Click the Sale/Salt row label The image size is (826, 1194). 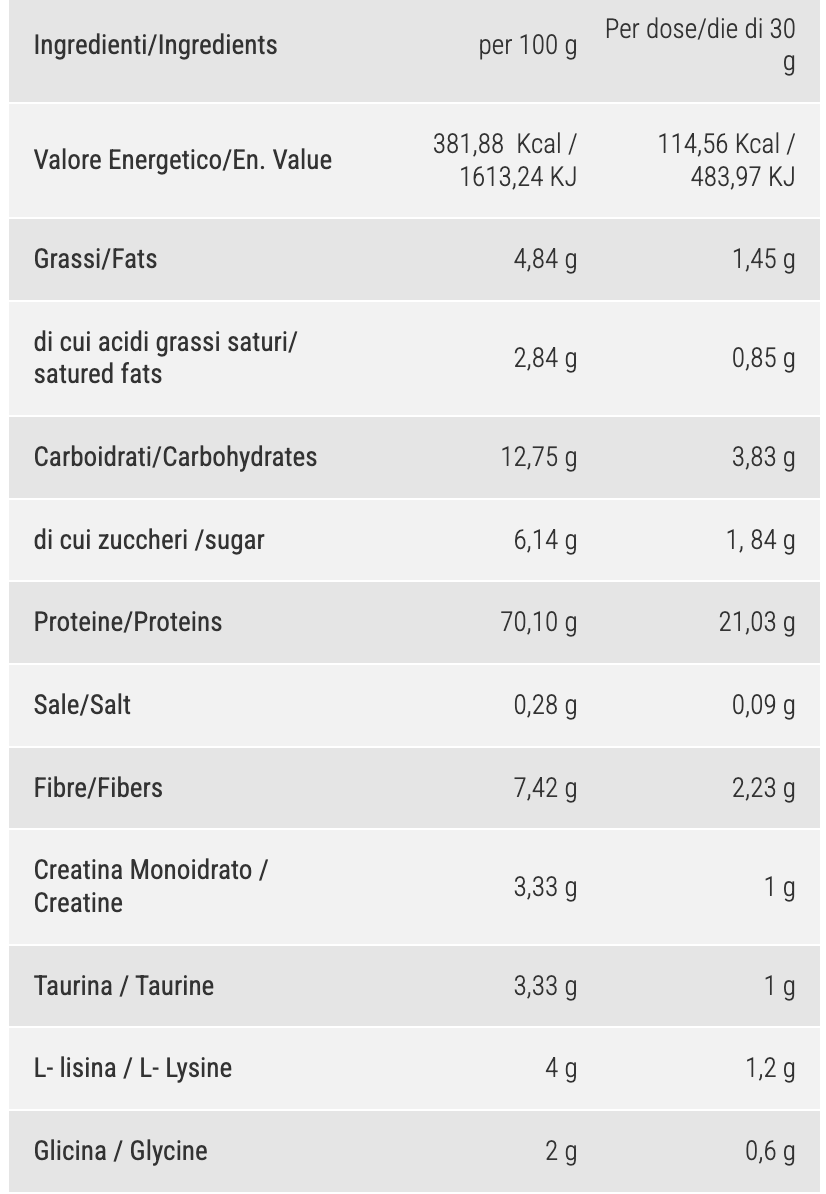[82, 705]
